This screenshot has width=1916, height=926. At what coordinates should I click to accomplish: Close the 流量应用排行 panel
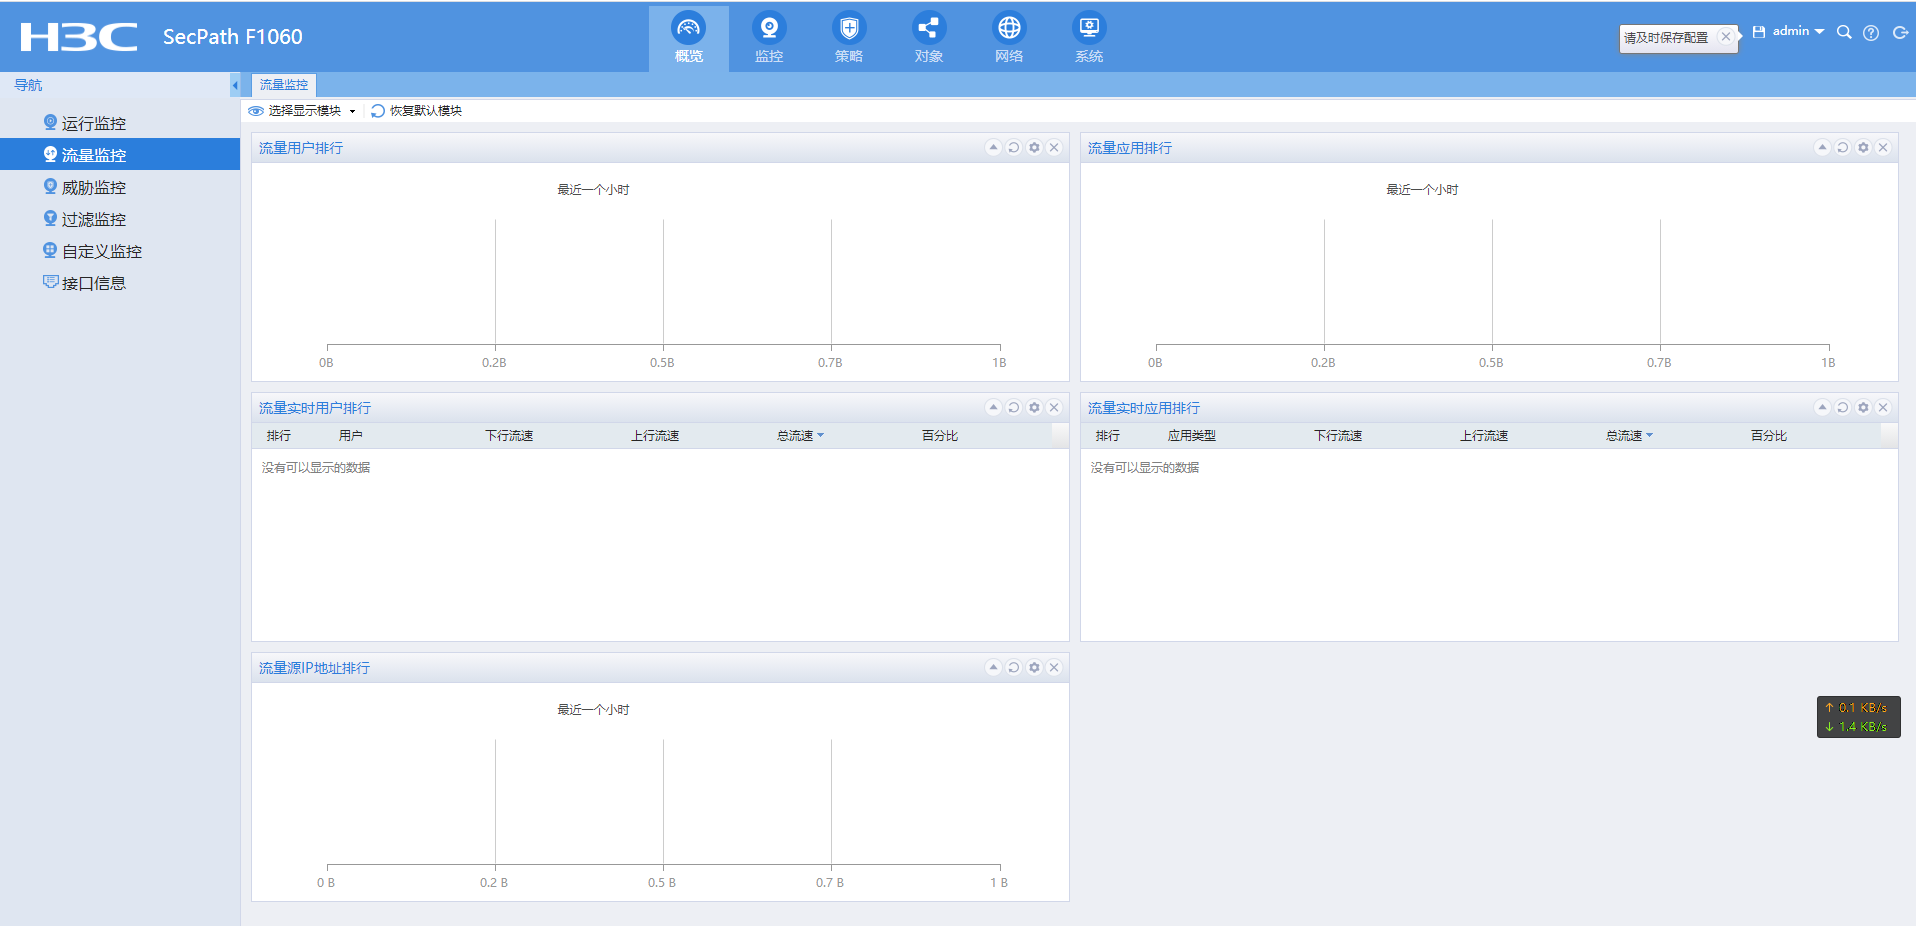tap(1883, 147)
